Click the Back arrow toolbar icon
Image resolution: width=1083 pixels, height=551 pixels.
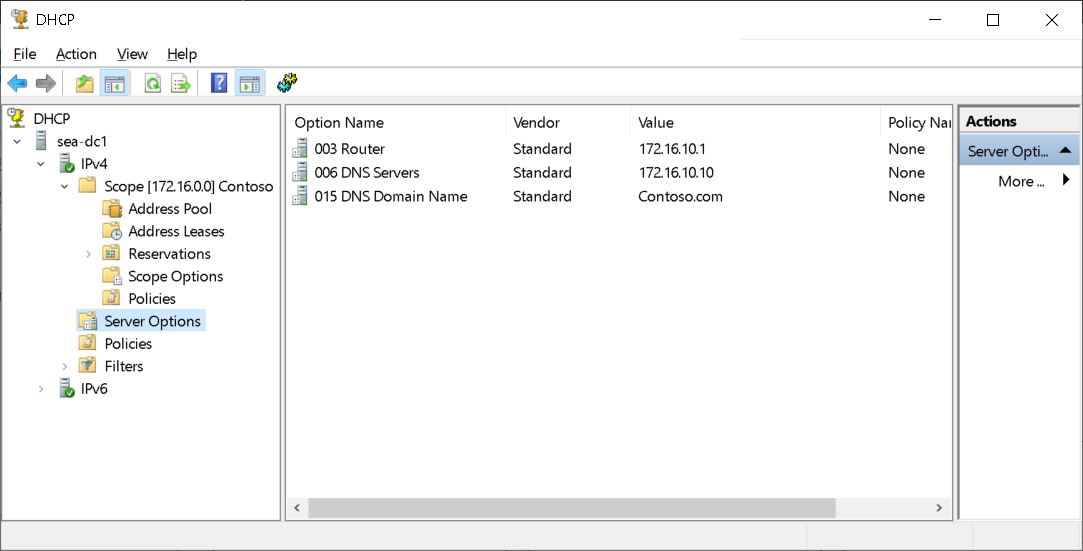[17, 84]
